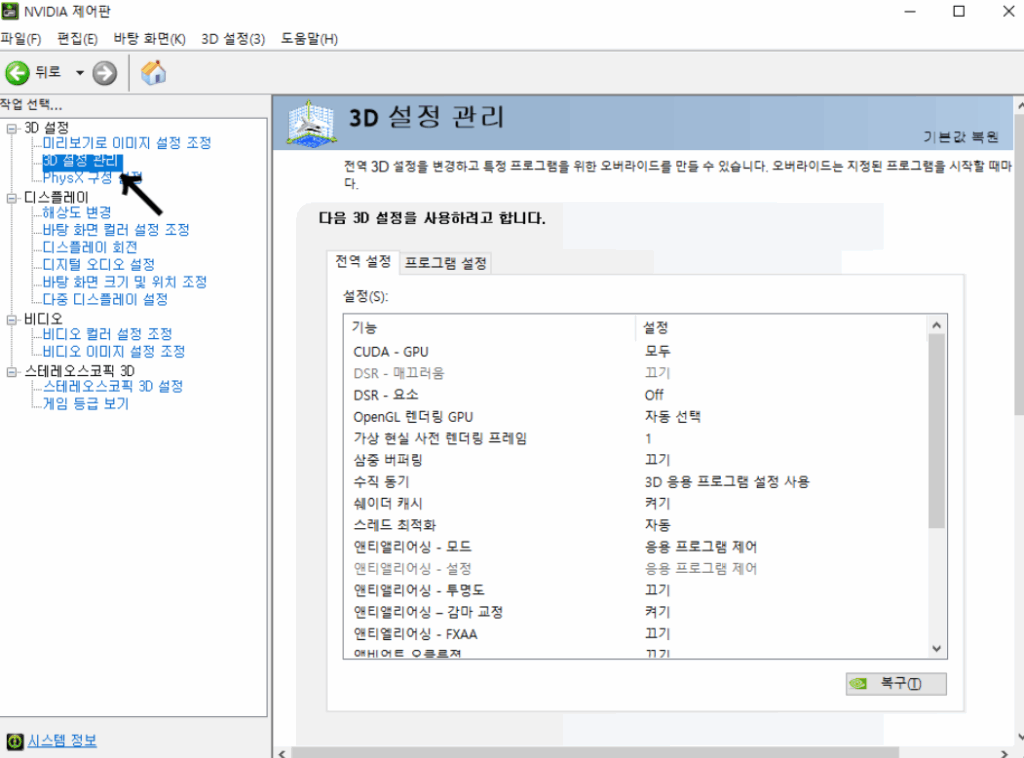Open the 3D 설정(3) menu

233,39
